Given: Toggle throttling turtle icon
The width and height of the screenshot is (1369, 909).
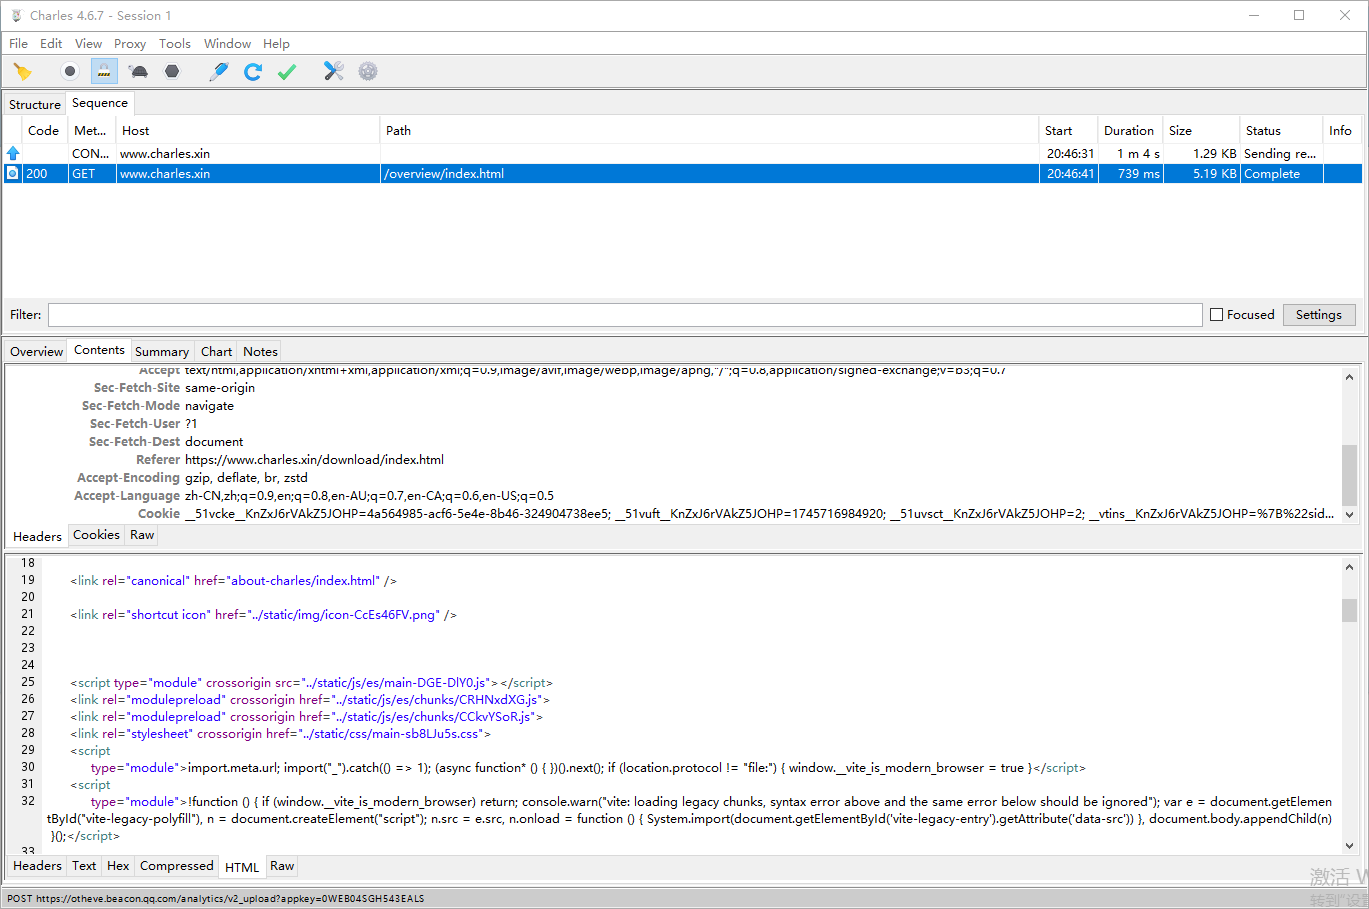Looking at the screenshot, I should (139, 71).
